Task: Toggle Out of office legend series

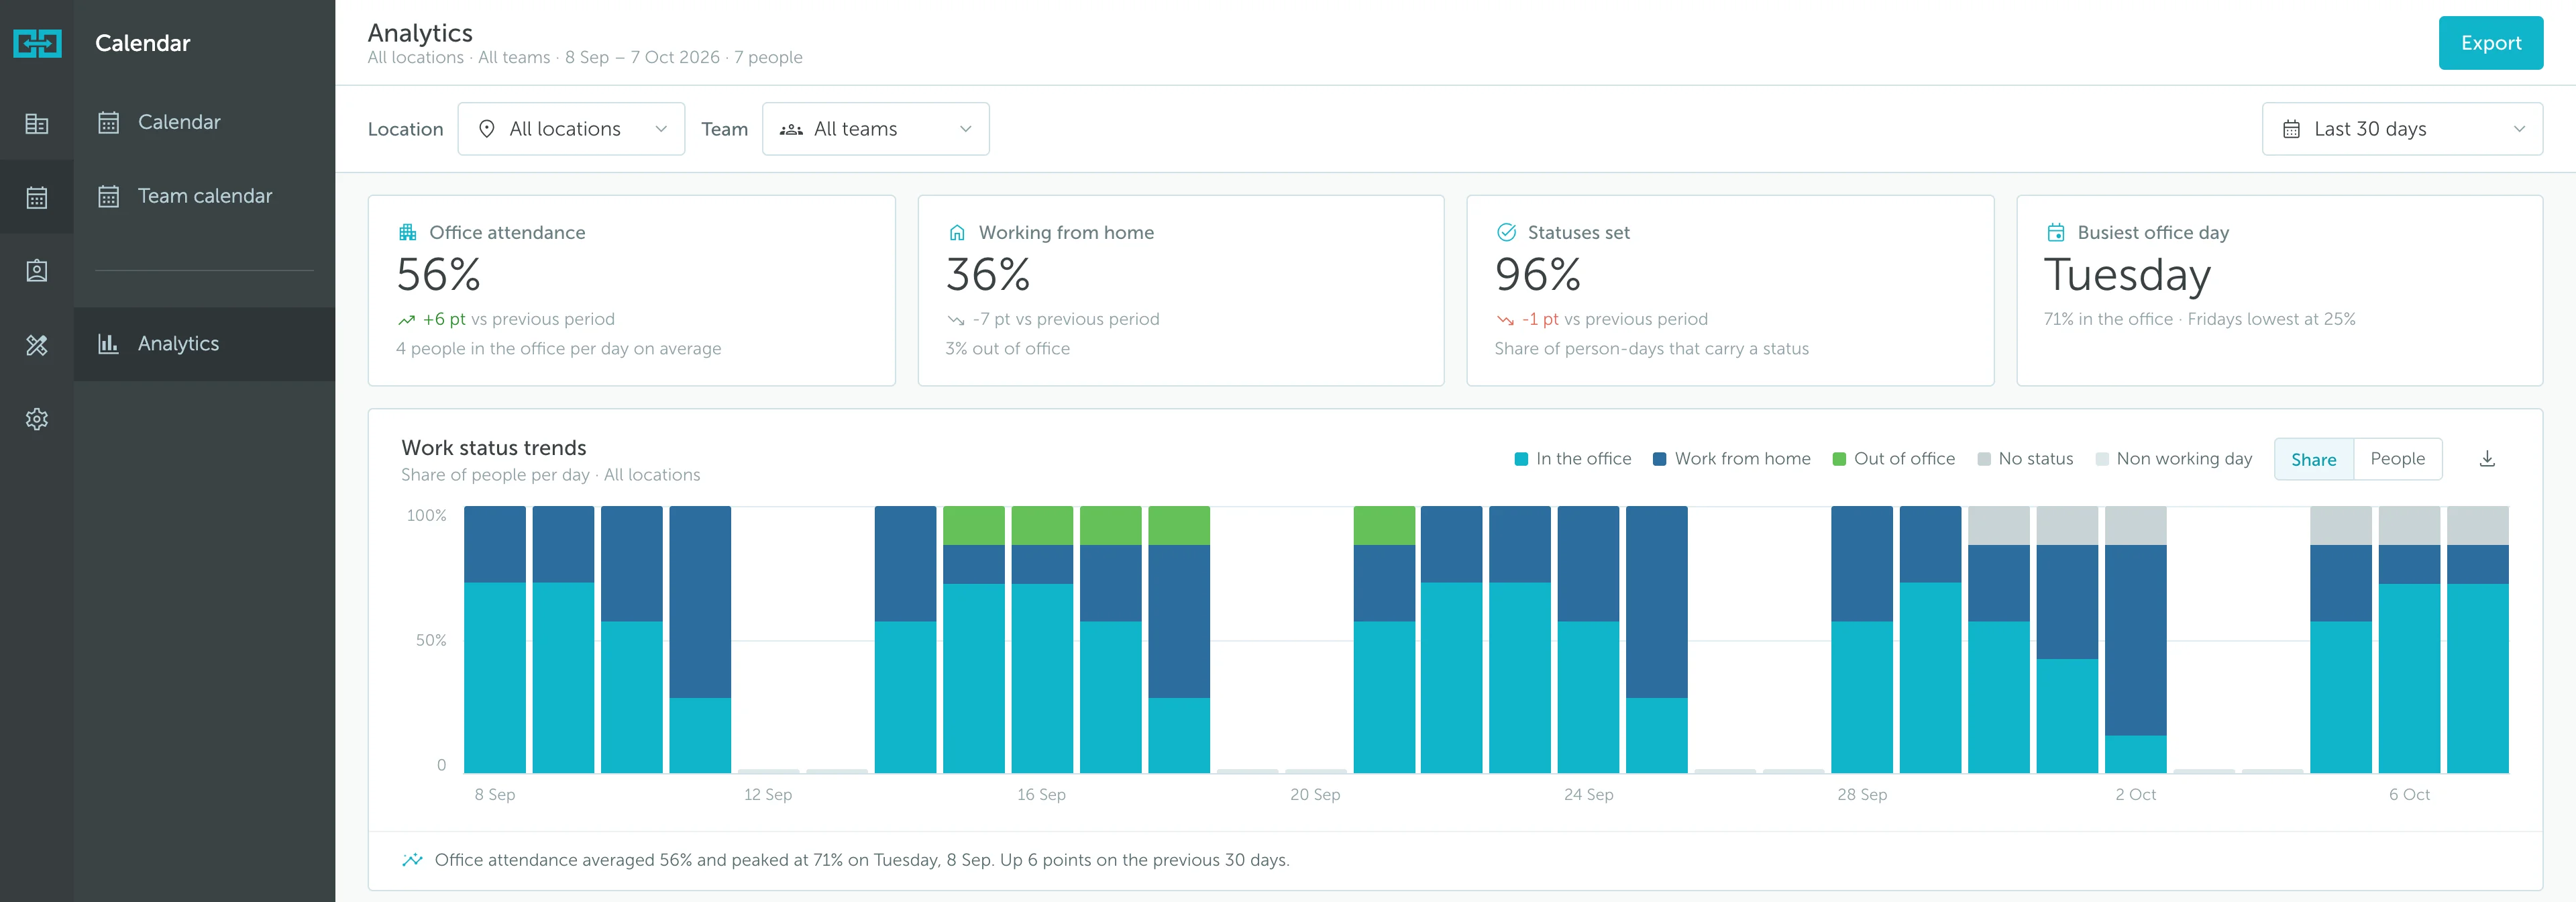Action: [x=1893, y=459]
